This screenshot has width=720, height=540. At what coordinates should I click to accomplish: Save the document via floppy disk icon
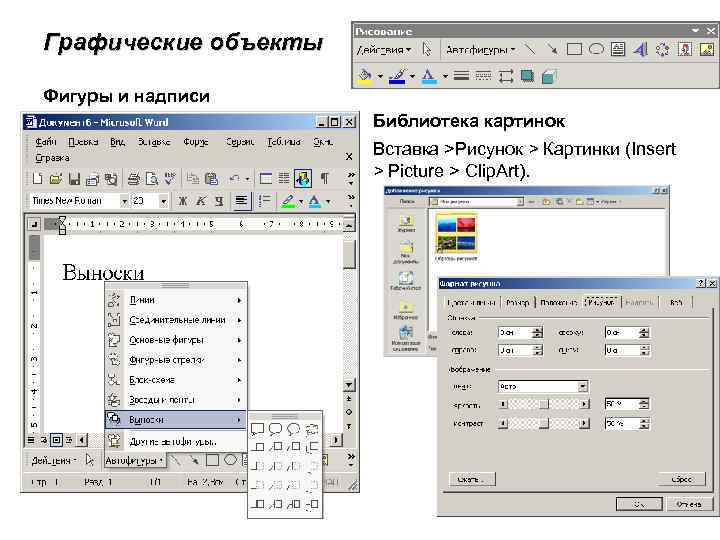[74, 179]
